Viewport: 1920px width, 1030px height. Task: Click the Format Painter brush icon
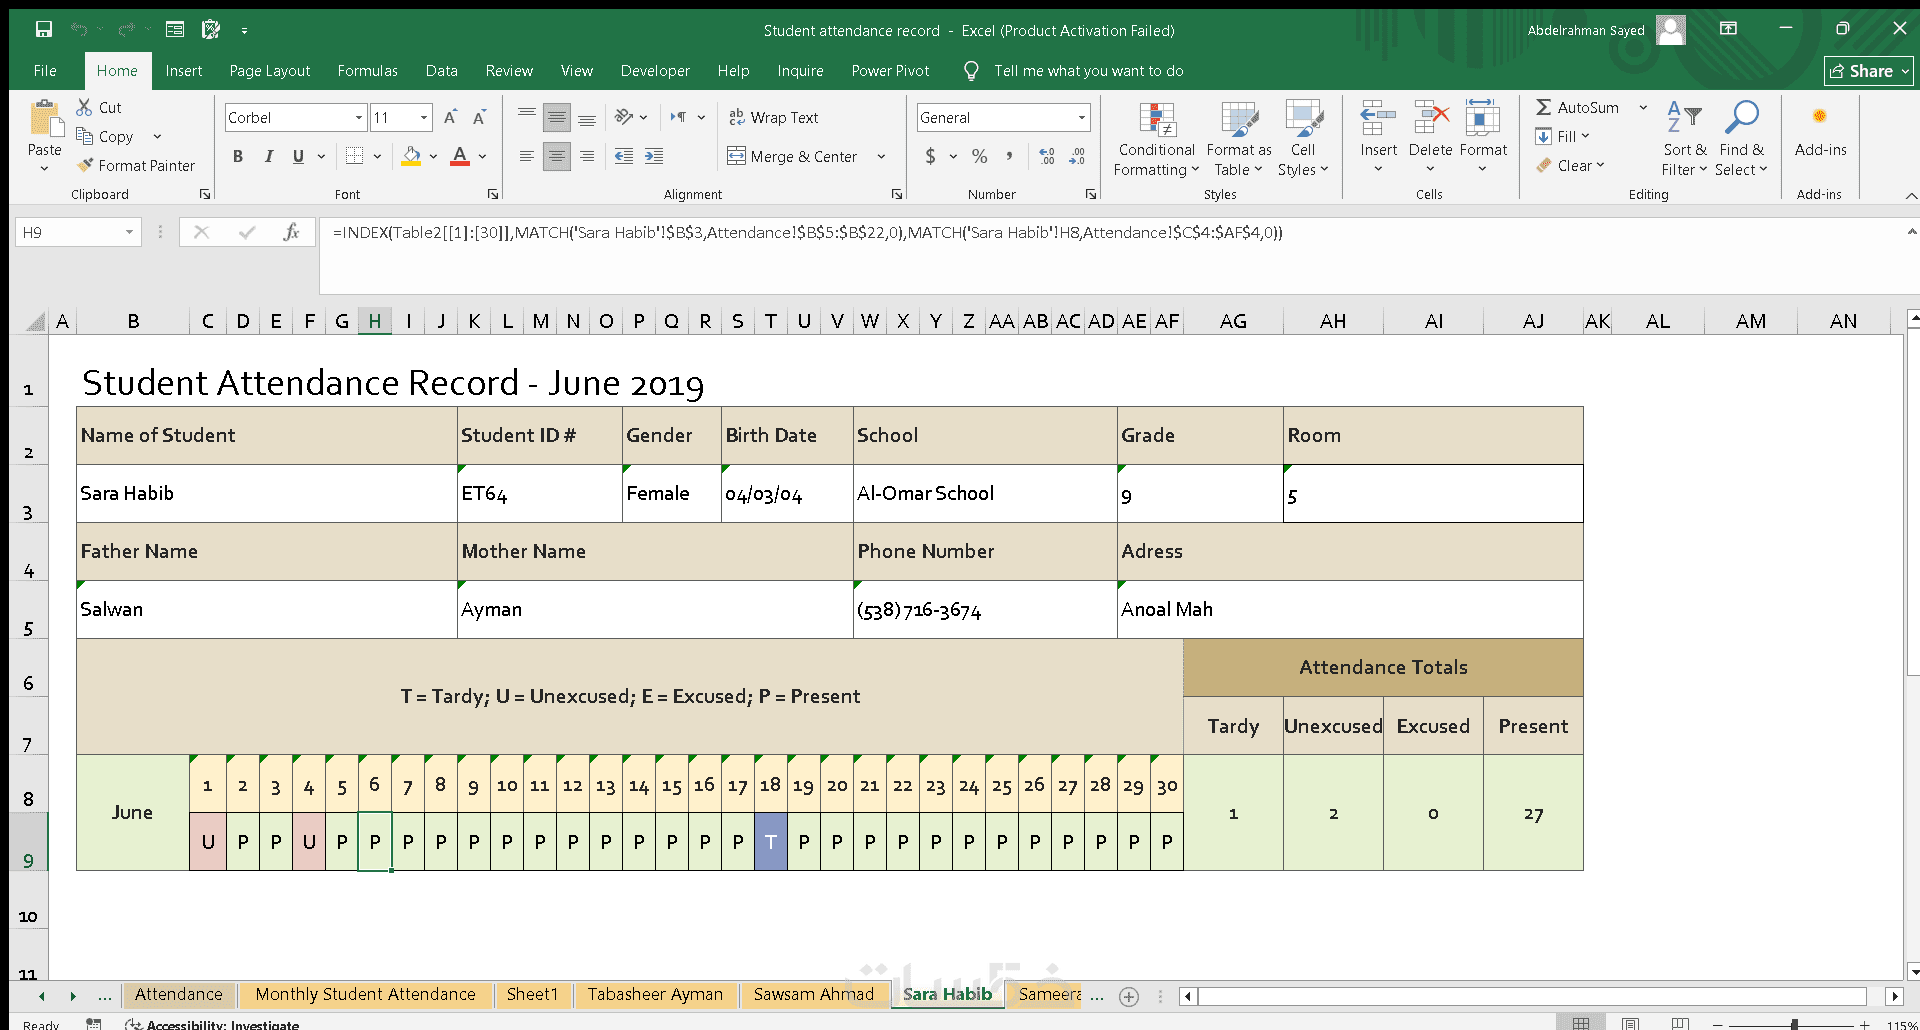[x=86, y=165]
